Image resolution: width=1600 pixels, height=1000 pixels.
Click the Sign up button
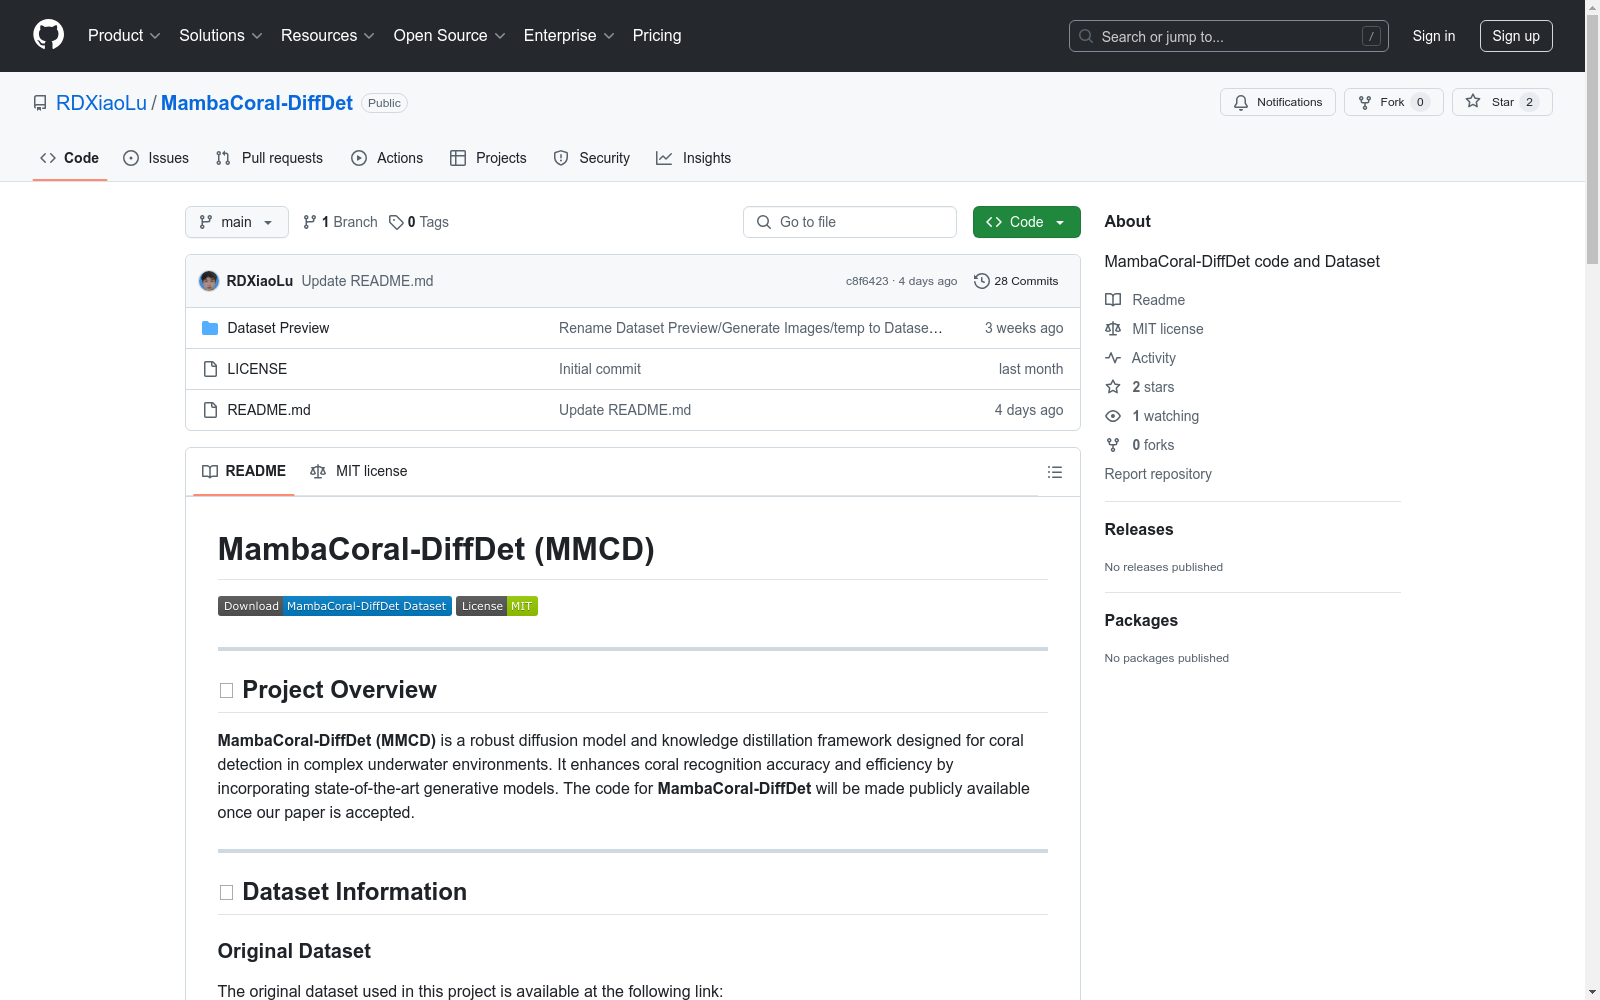1516,36
